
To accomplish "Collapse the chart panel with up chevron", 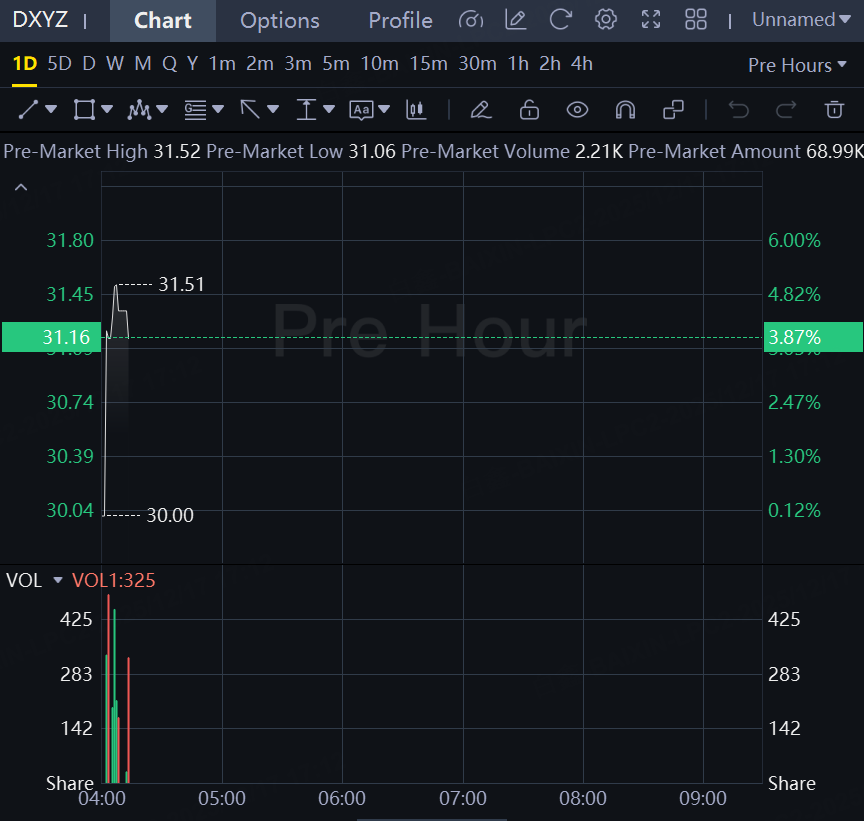I will tap(21, 187).
